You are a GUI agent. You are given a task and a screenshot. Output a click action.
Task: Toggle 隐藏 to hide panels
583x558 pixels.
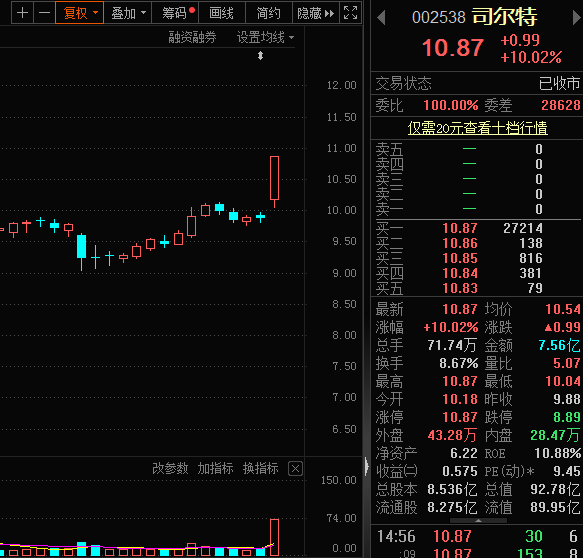[316, 13]
